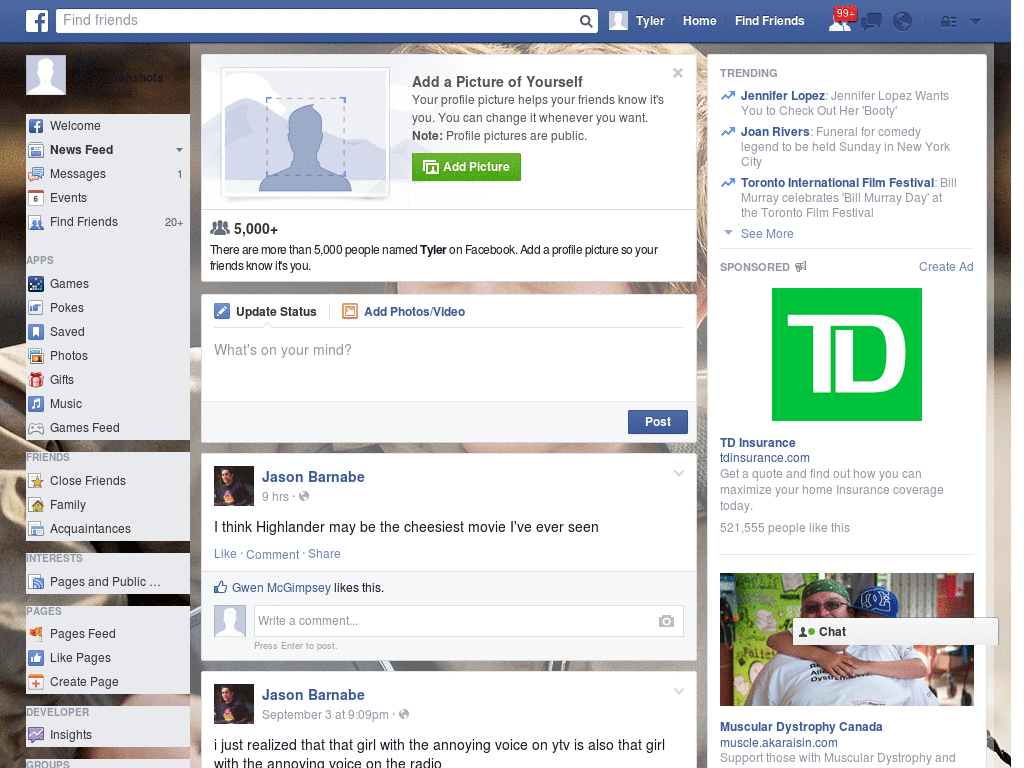The height and width of the screenshot is (768, 1024).
Task: Share the Highlander post
Action: 324,554
